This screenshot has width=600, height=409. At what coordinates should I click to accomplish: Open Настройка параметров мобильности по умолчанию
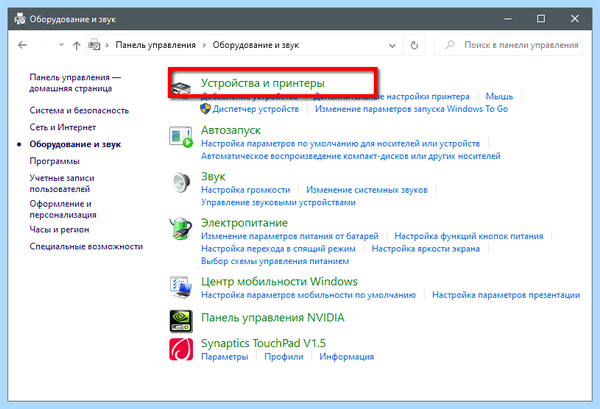(308, 295)
